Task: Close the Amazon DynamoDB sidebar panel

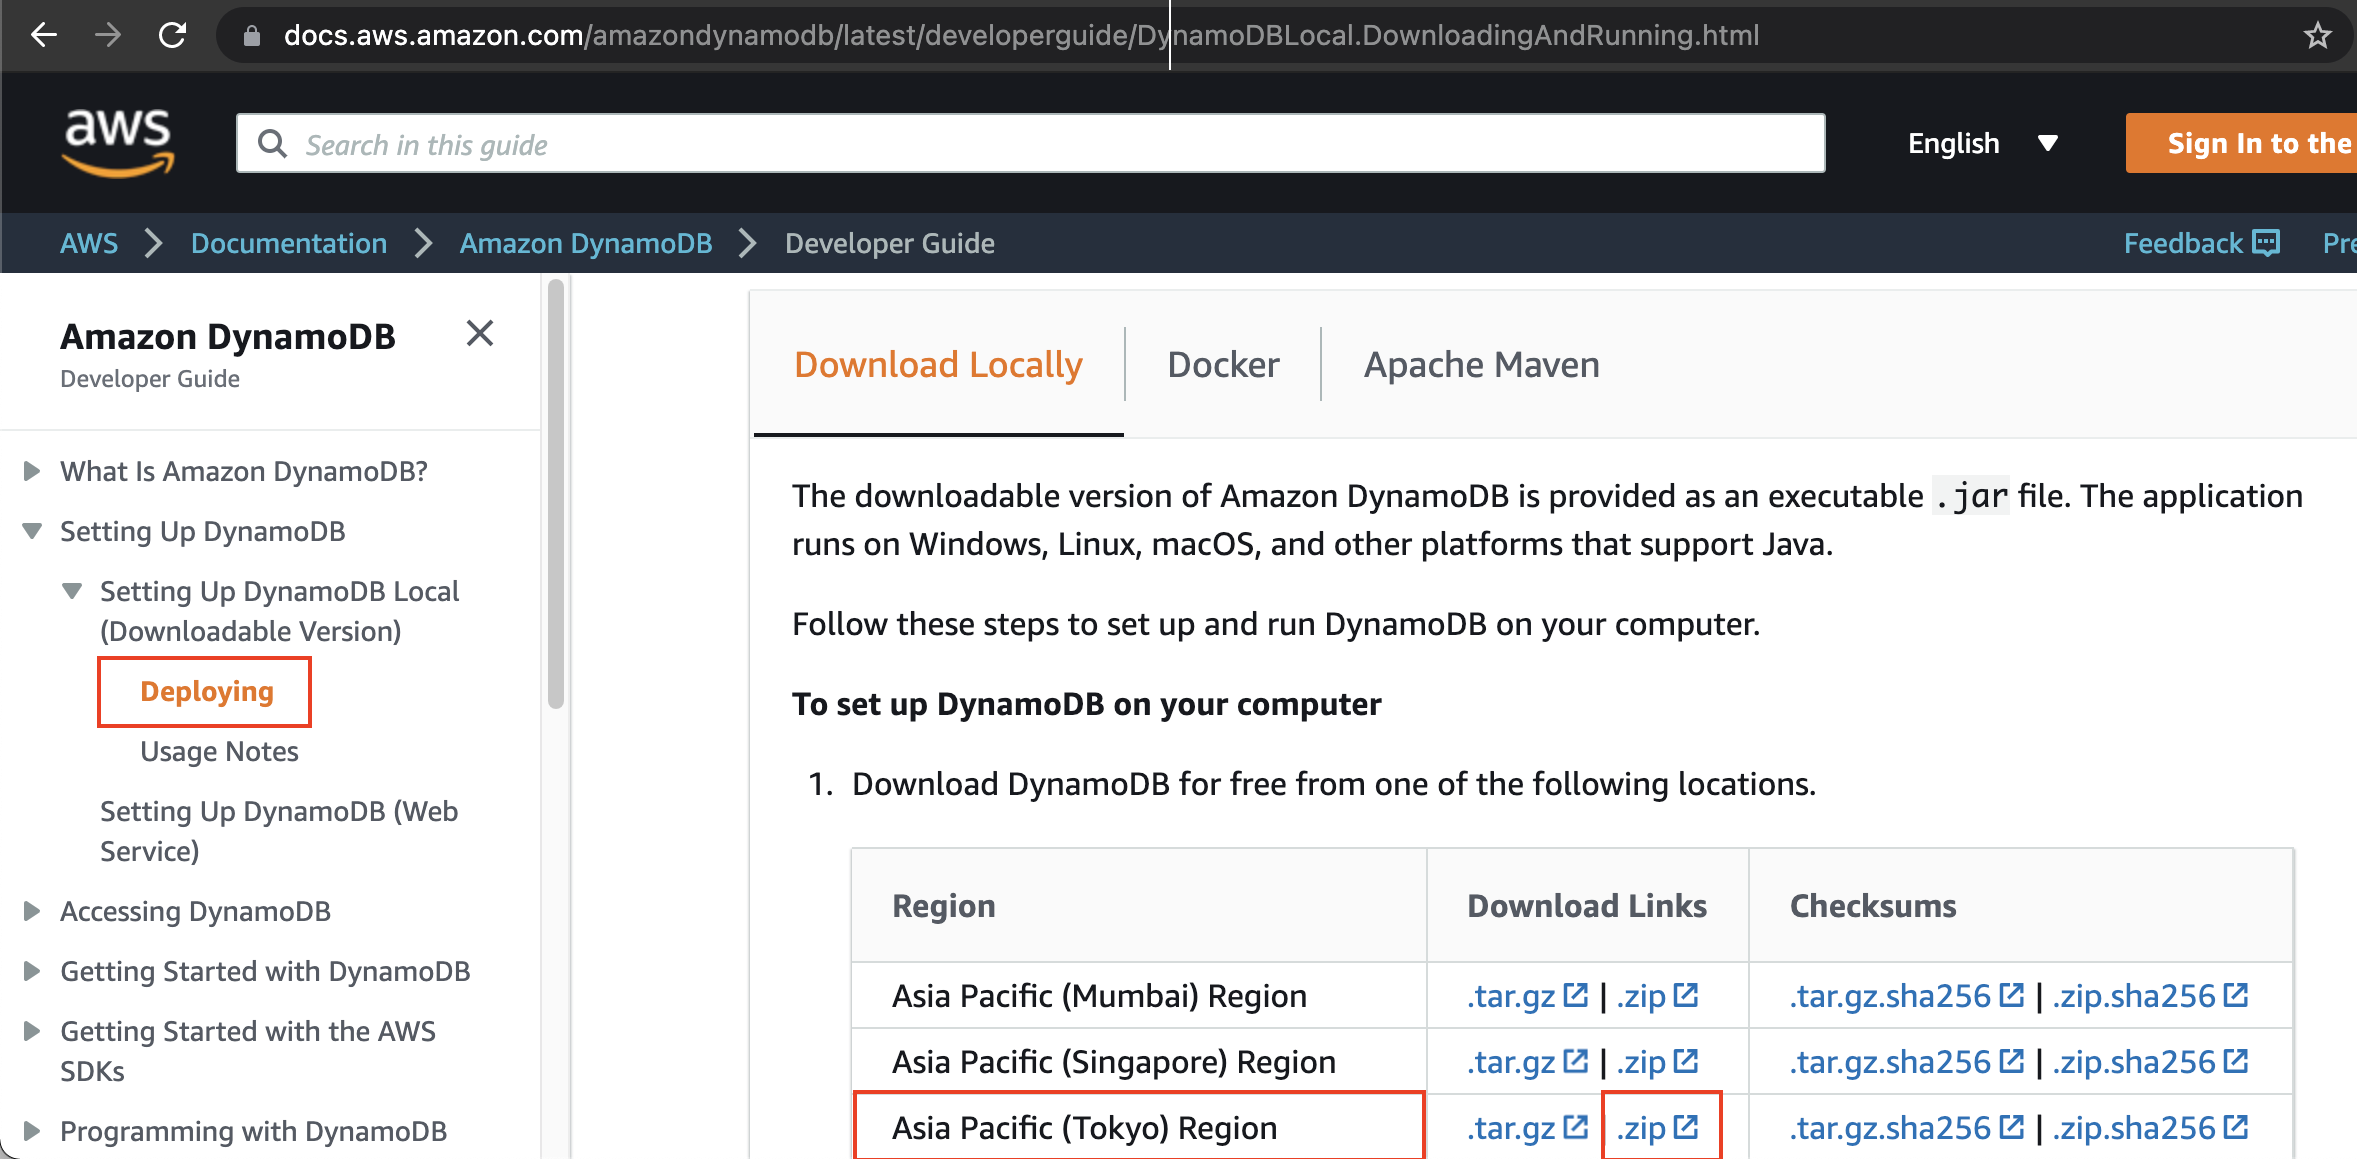Action: pyautogui.click(x=480, y=334)
